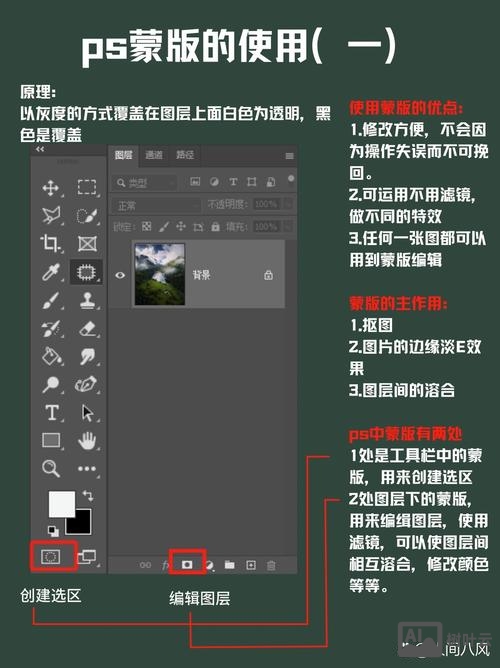Reset to default black and white colors
Image resolution: width=500 pixels, height=668 pixels.
(53, 531)
